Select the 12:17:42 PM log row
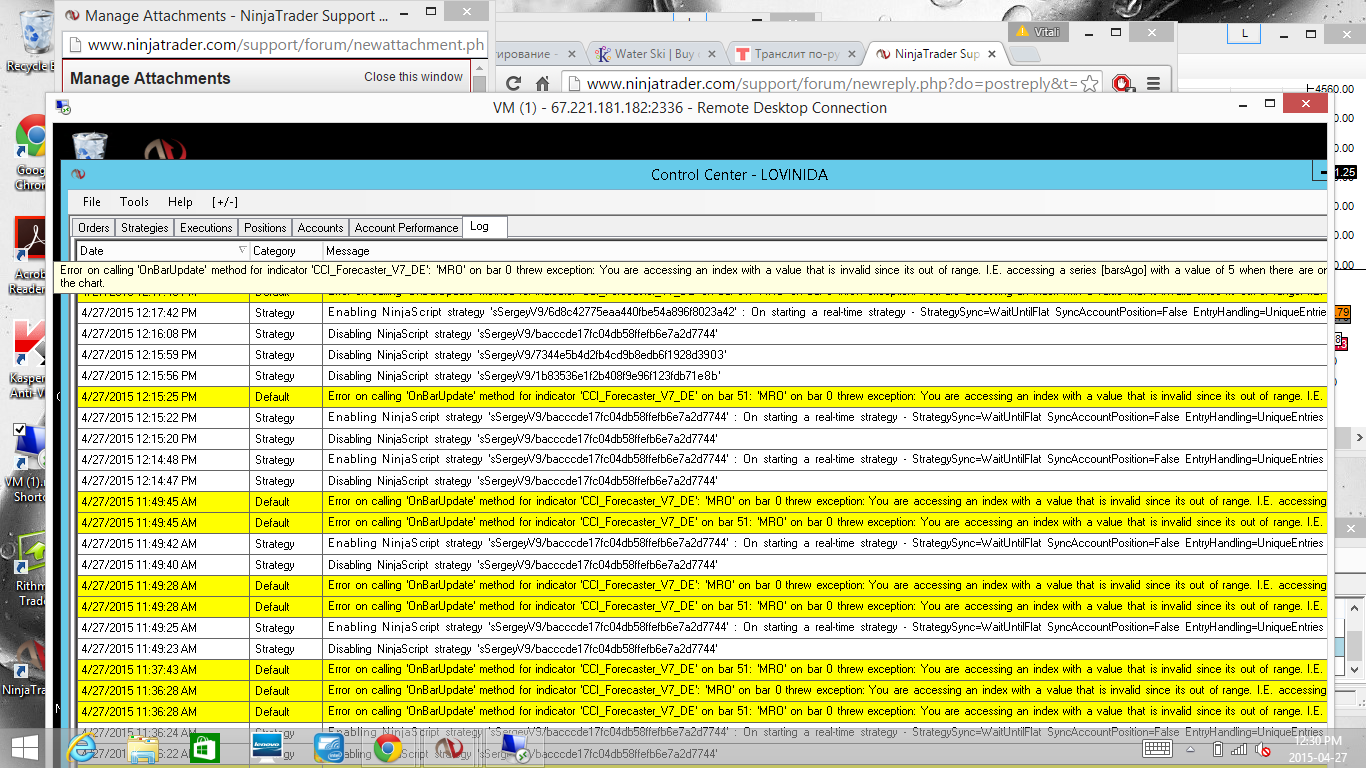This screenshot has height=768, width=1366. [x=702, y=312]
